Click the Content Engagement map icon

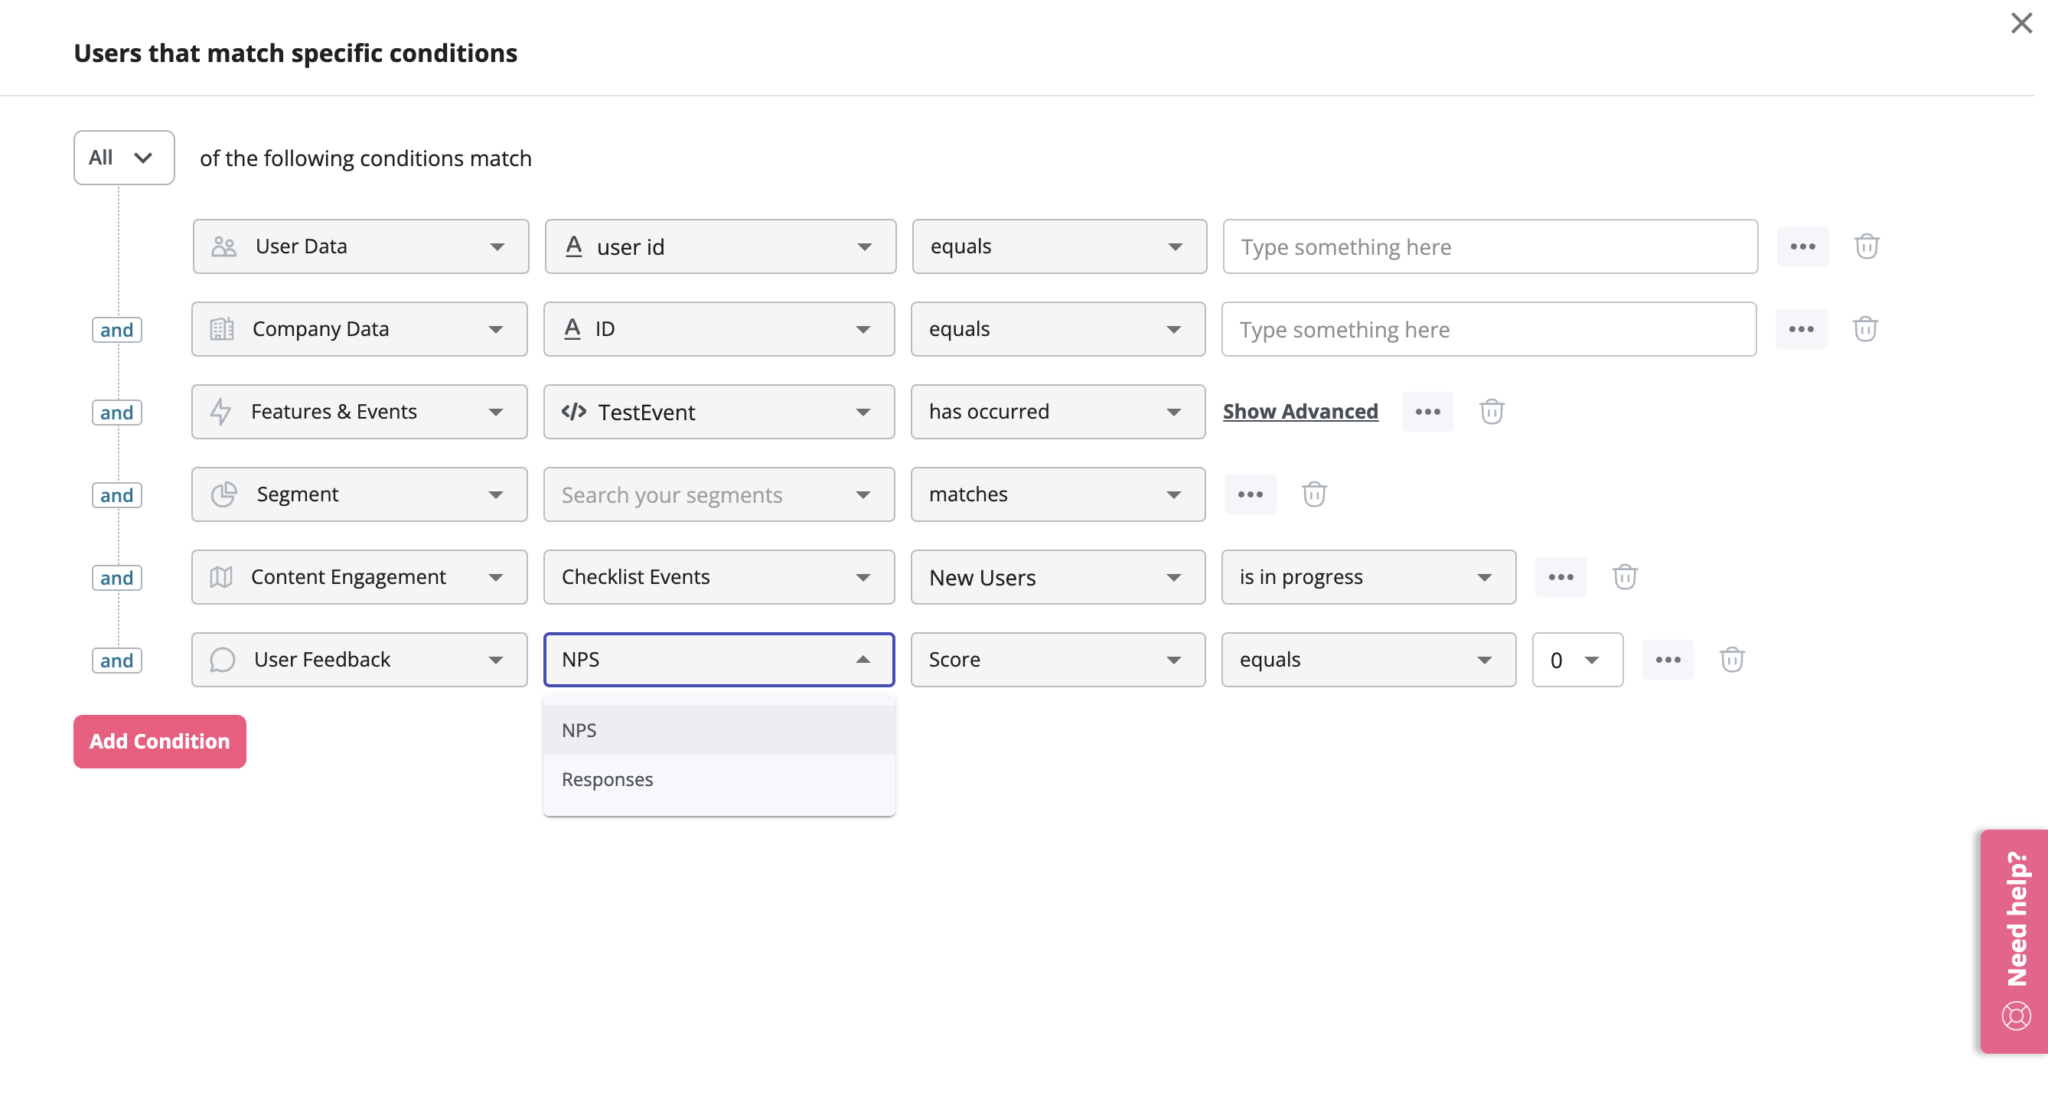tap(221, 576)
